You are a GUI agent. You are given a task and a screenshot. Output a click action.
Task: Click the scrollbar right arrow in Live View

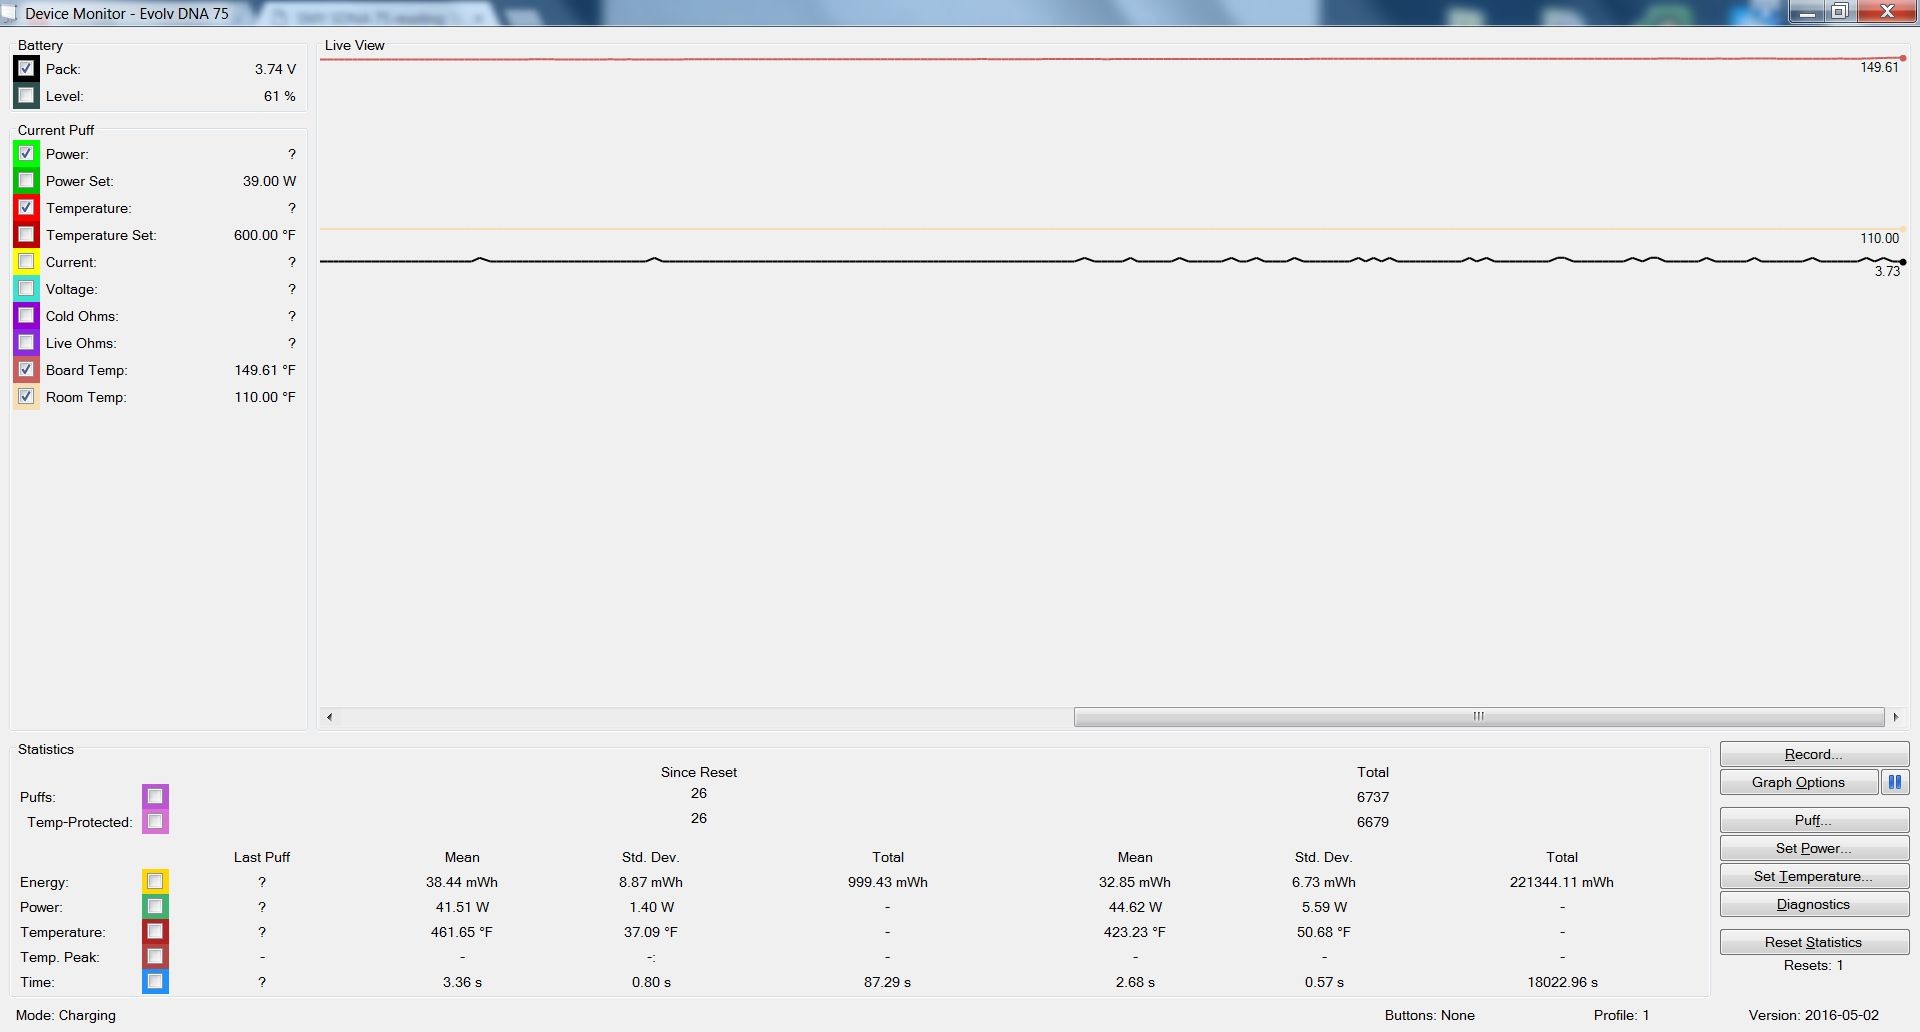click(1895, 717)
